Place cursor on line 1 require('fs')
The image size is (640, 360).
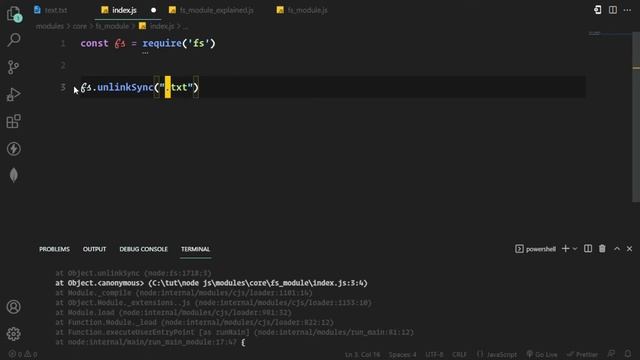178,43
